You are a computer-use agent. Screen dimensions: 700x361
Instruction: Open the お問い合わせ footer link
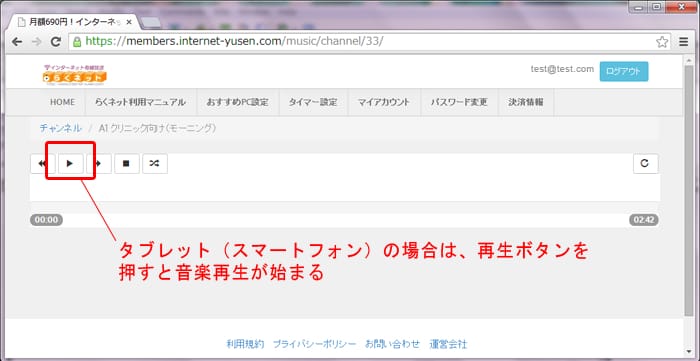pos(392,344)
